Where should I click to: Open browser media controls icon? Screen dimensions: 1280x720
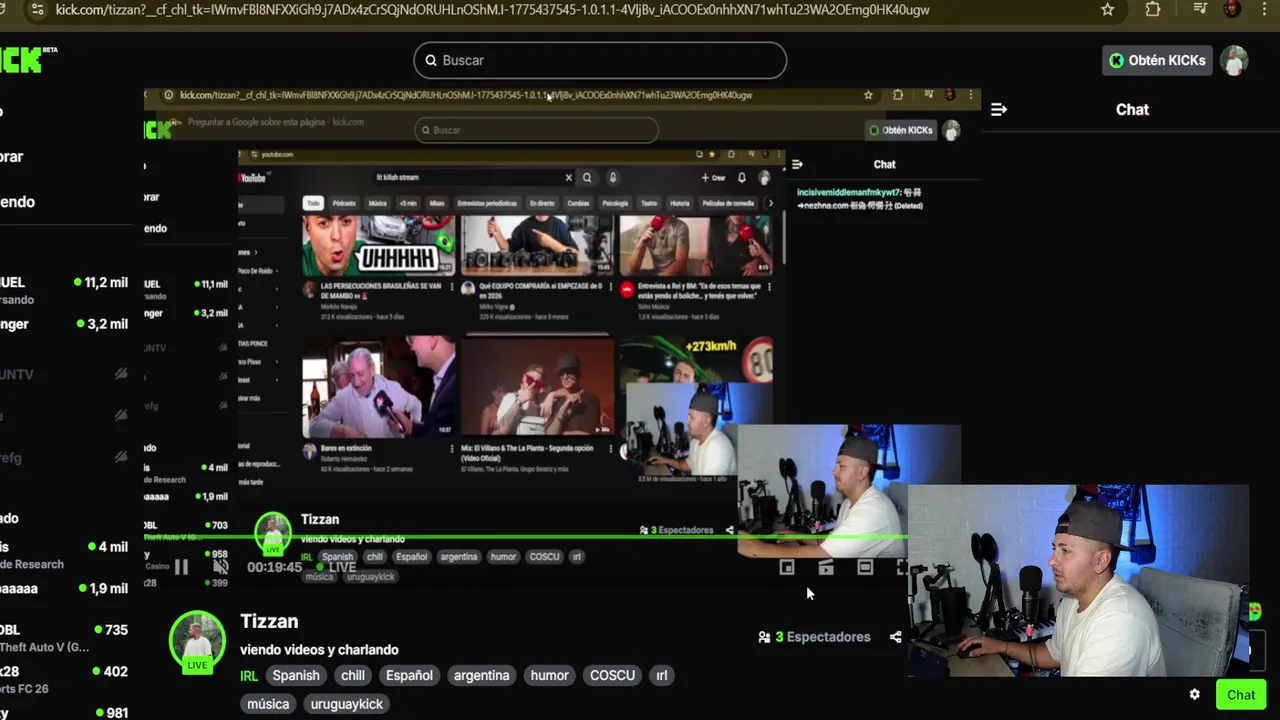[1201, 9]
